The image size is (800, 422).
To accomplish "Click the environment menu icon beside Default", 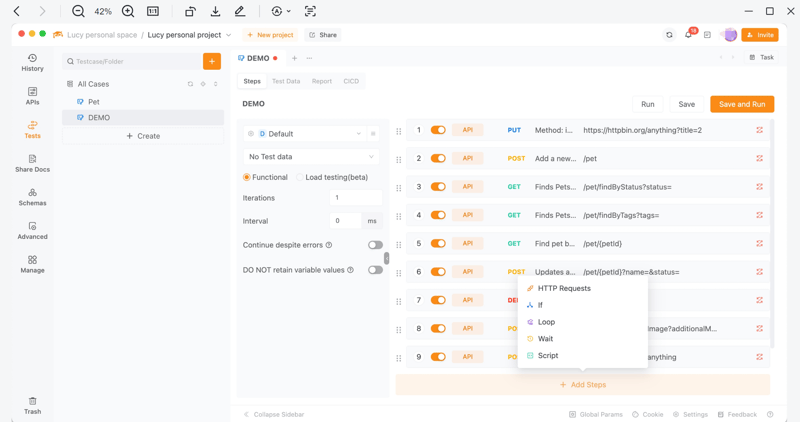I will point(373,134).
